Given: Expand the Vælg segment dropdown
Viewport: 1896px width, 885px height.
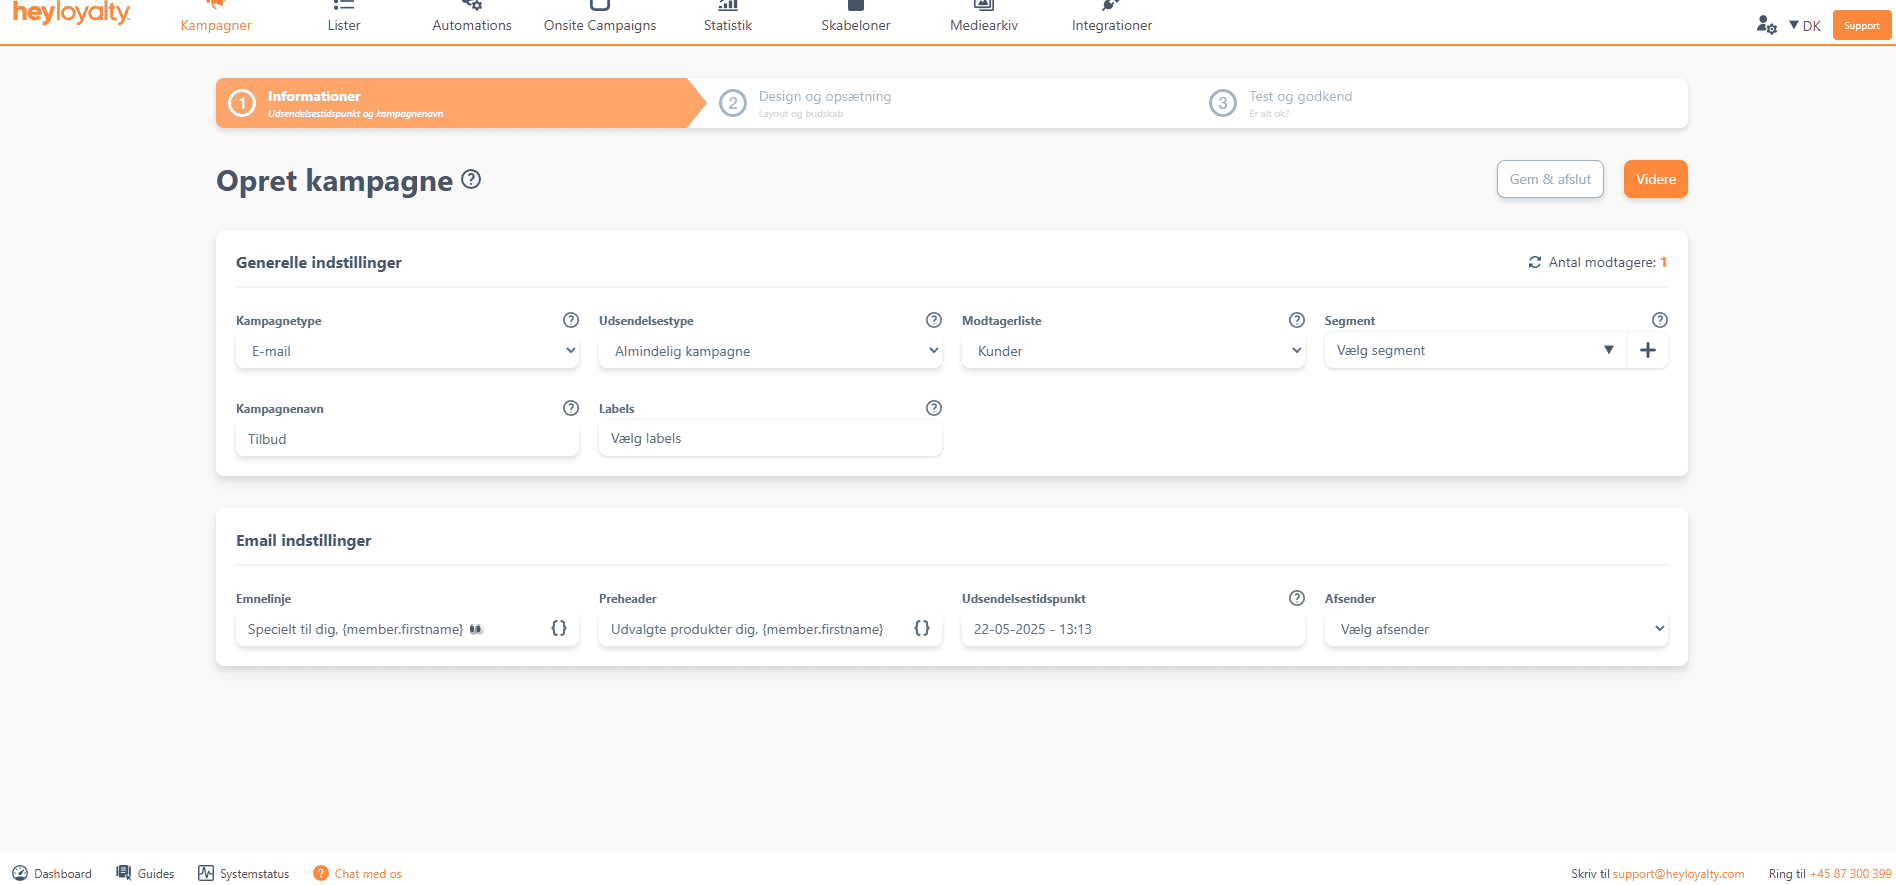Looking at the screenshot, I should pyautogui.click(x=1475, y=350).
